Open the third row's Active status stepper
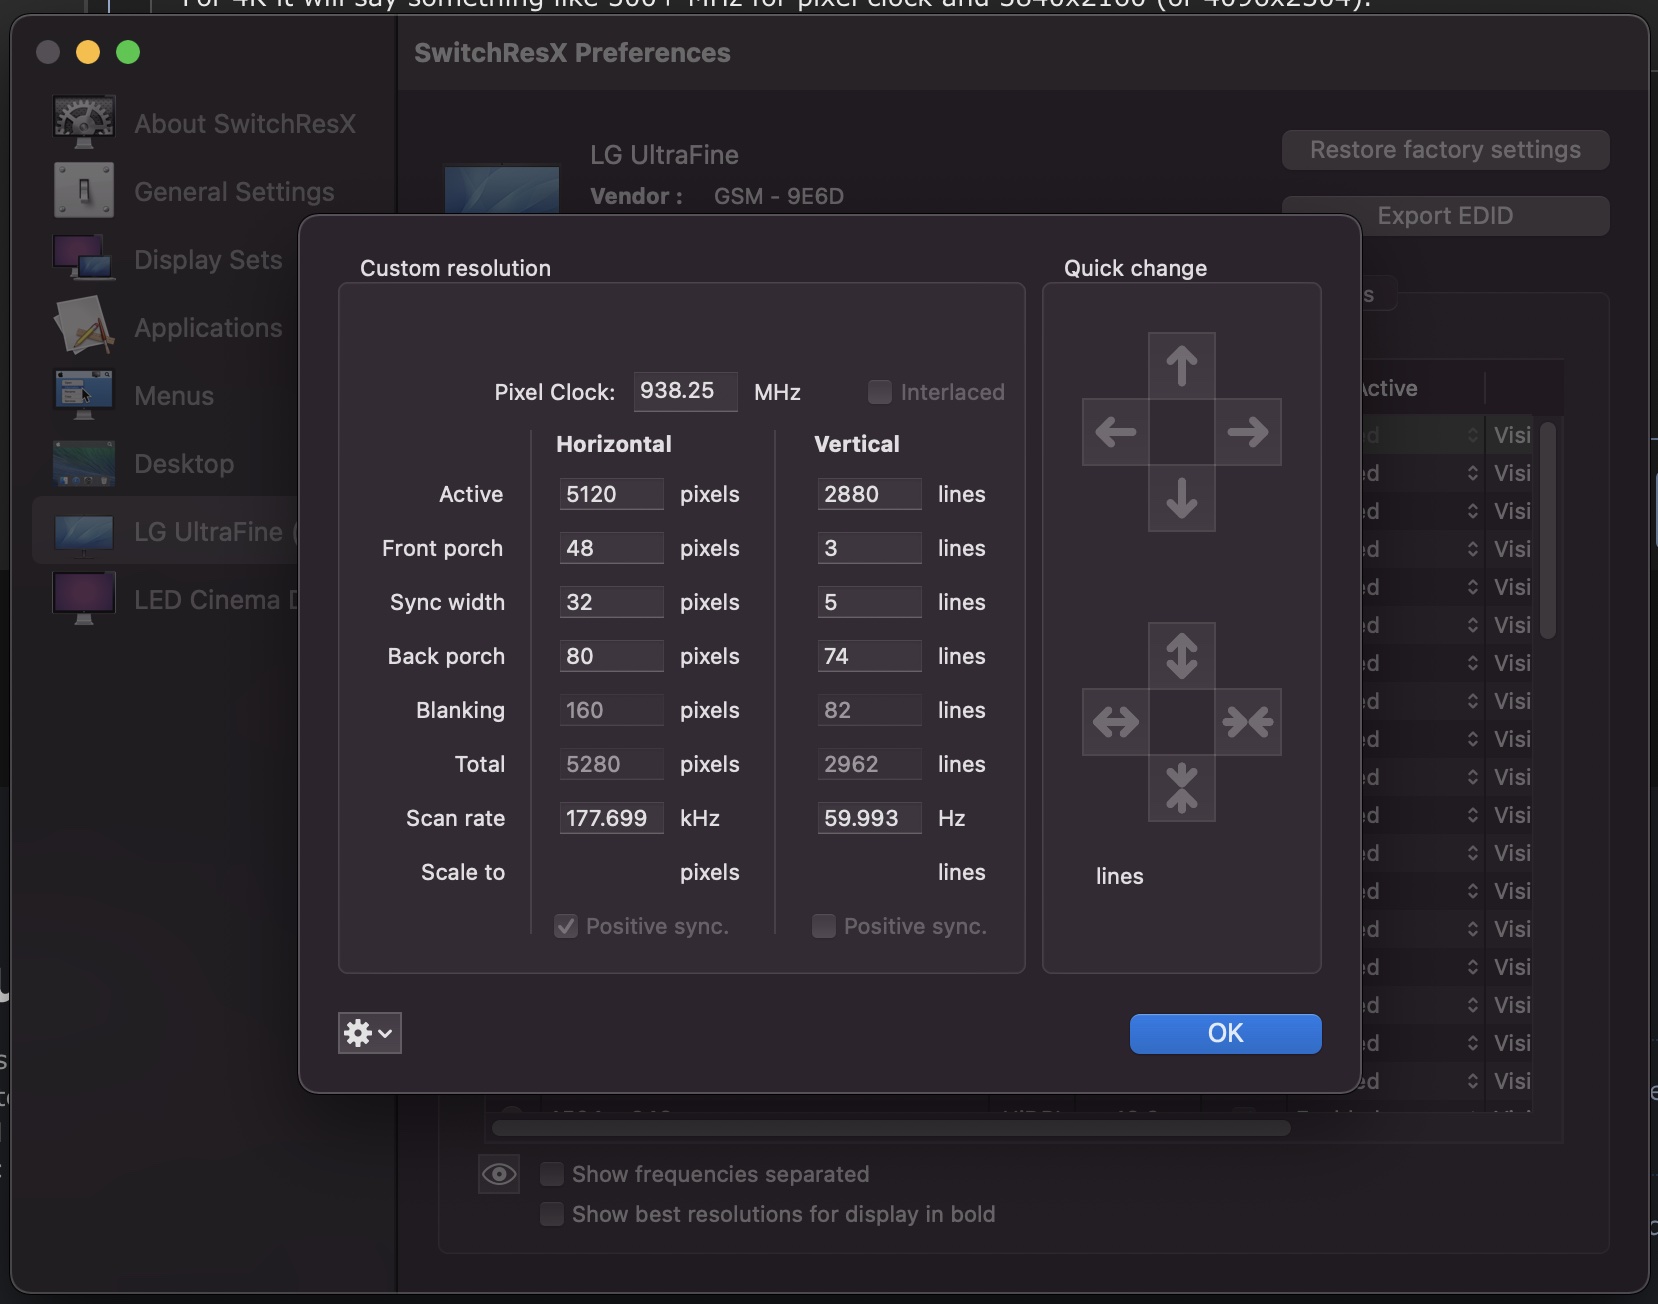The height and width of the screenshot is (1304, 1658). 1473,511
